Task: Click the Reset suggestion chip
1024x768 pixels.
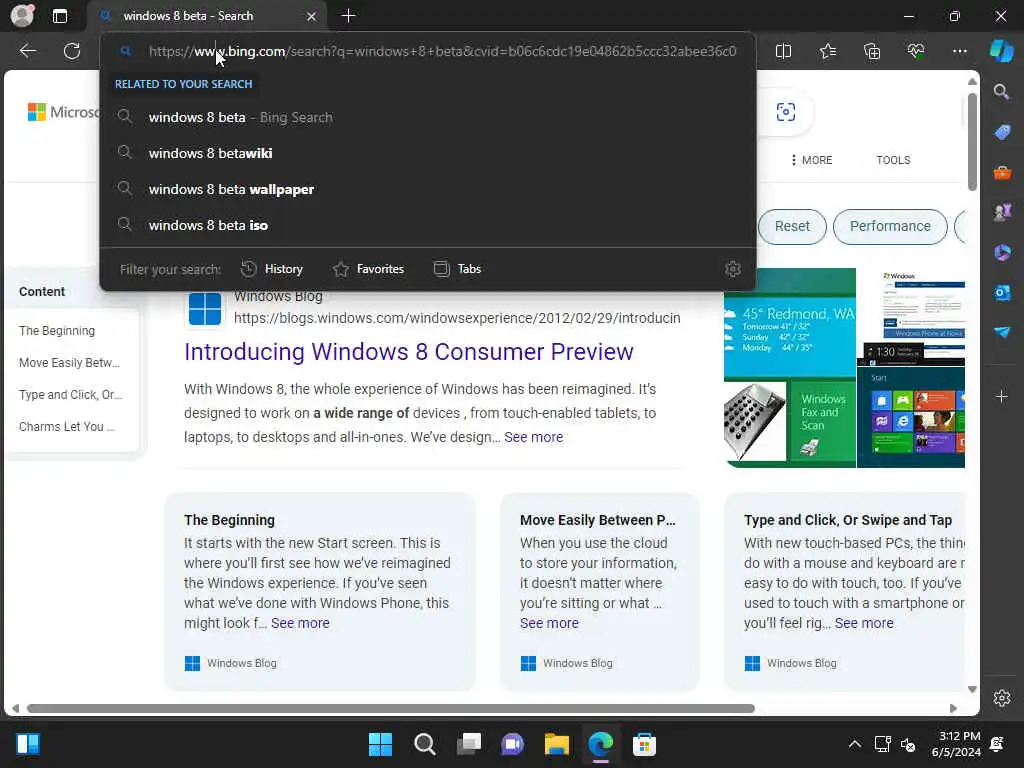Action: click(792, 227)
